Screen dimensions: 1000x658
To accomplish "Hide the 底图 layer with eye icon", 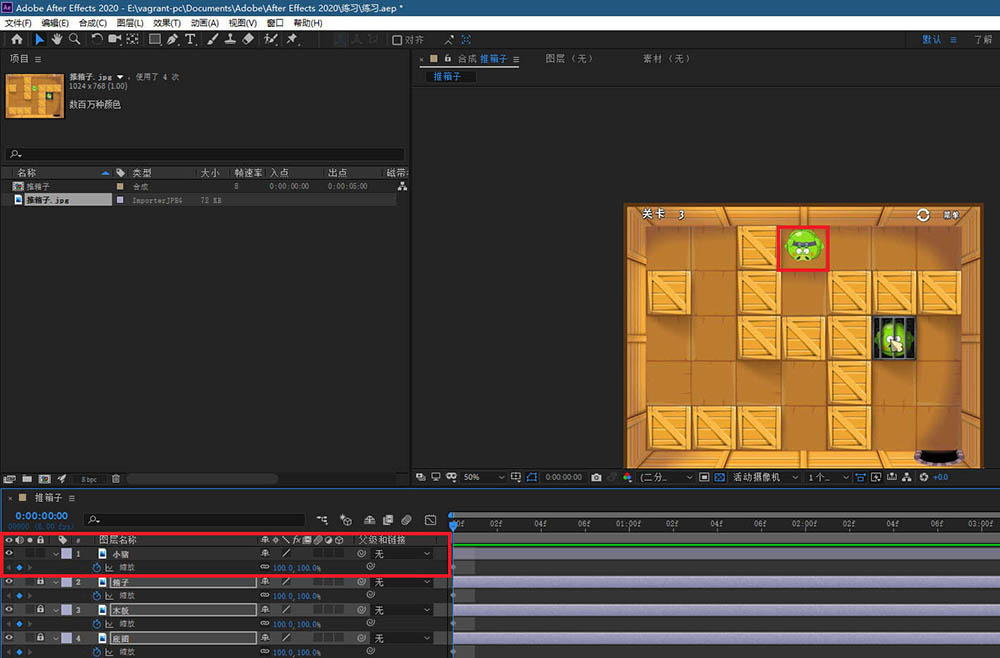I will click(9, 638).
